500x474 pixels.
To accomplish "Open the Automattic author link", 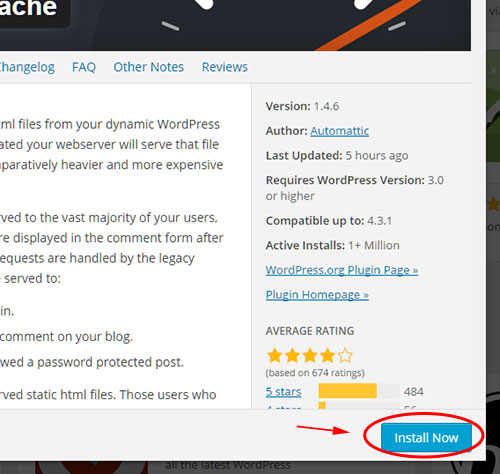I will point(340,131).
